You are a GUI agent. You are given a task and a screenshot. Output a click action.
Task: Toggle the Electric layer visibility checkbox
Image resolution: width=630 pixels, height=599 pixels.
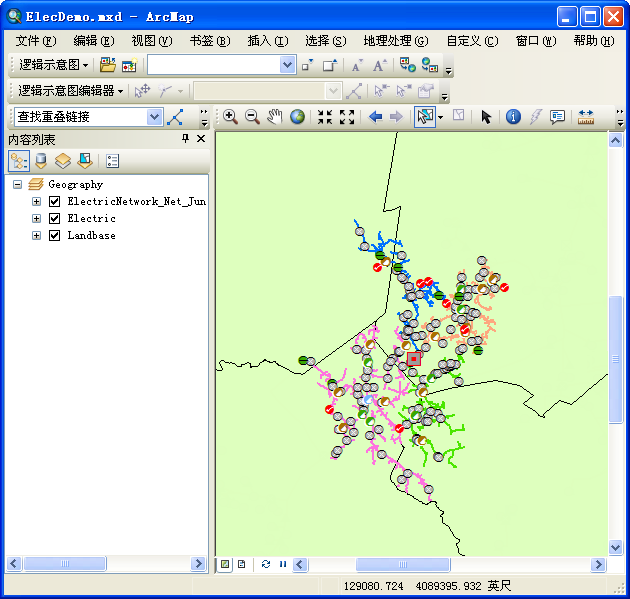click(x=55, y=219)
